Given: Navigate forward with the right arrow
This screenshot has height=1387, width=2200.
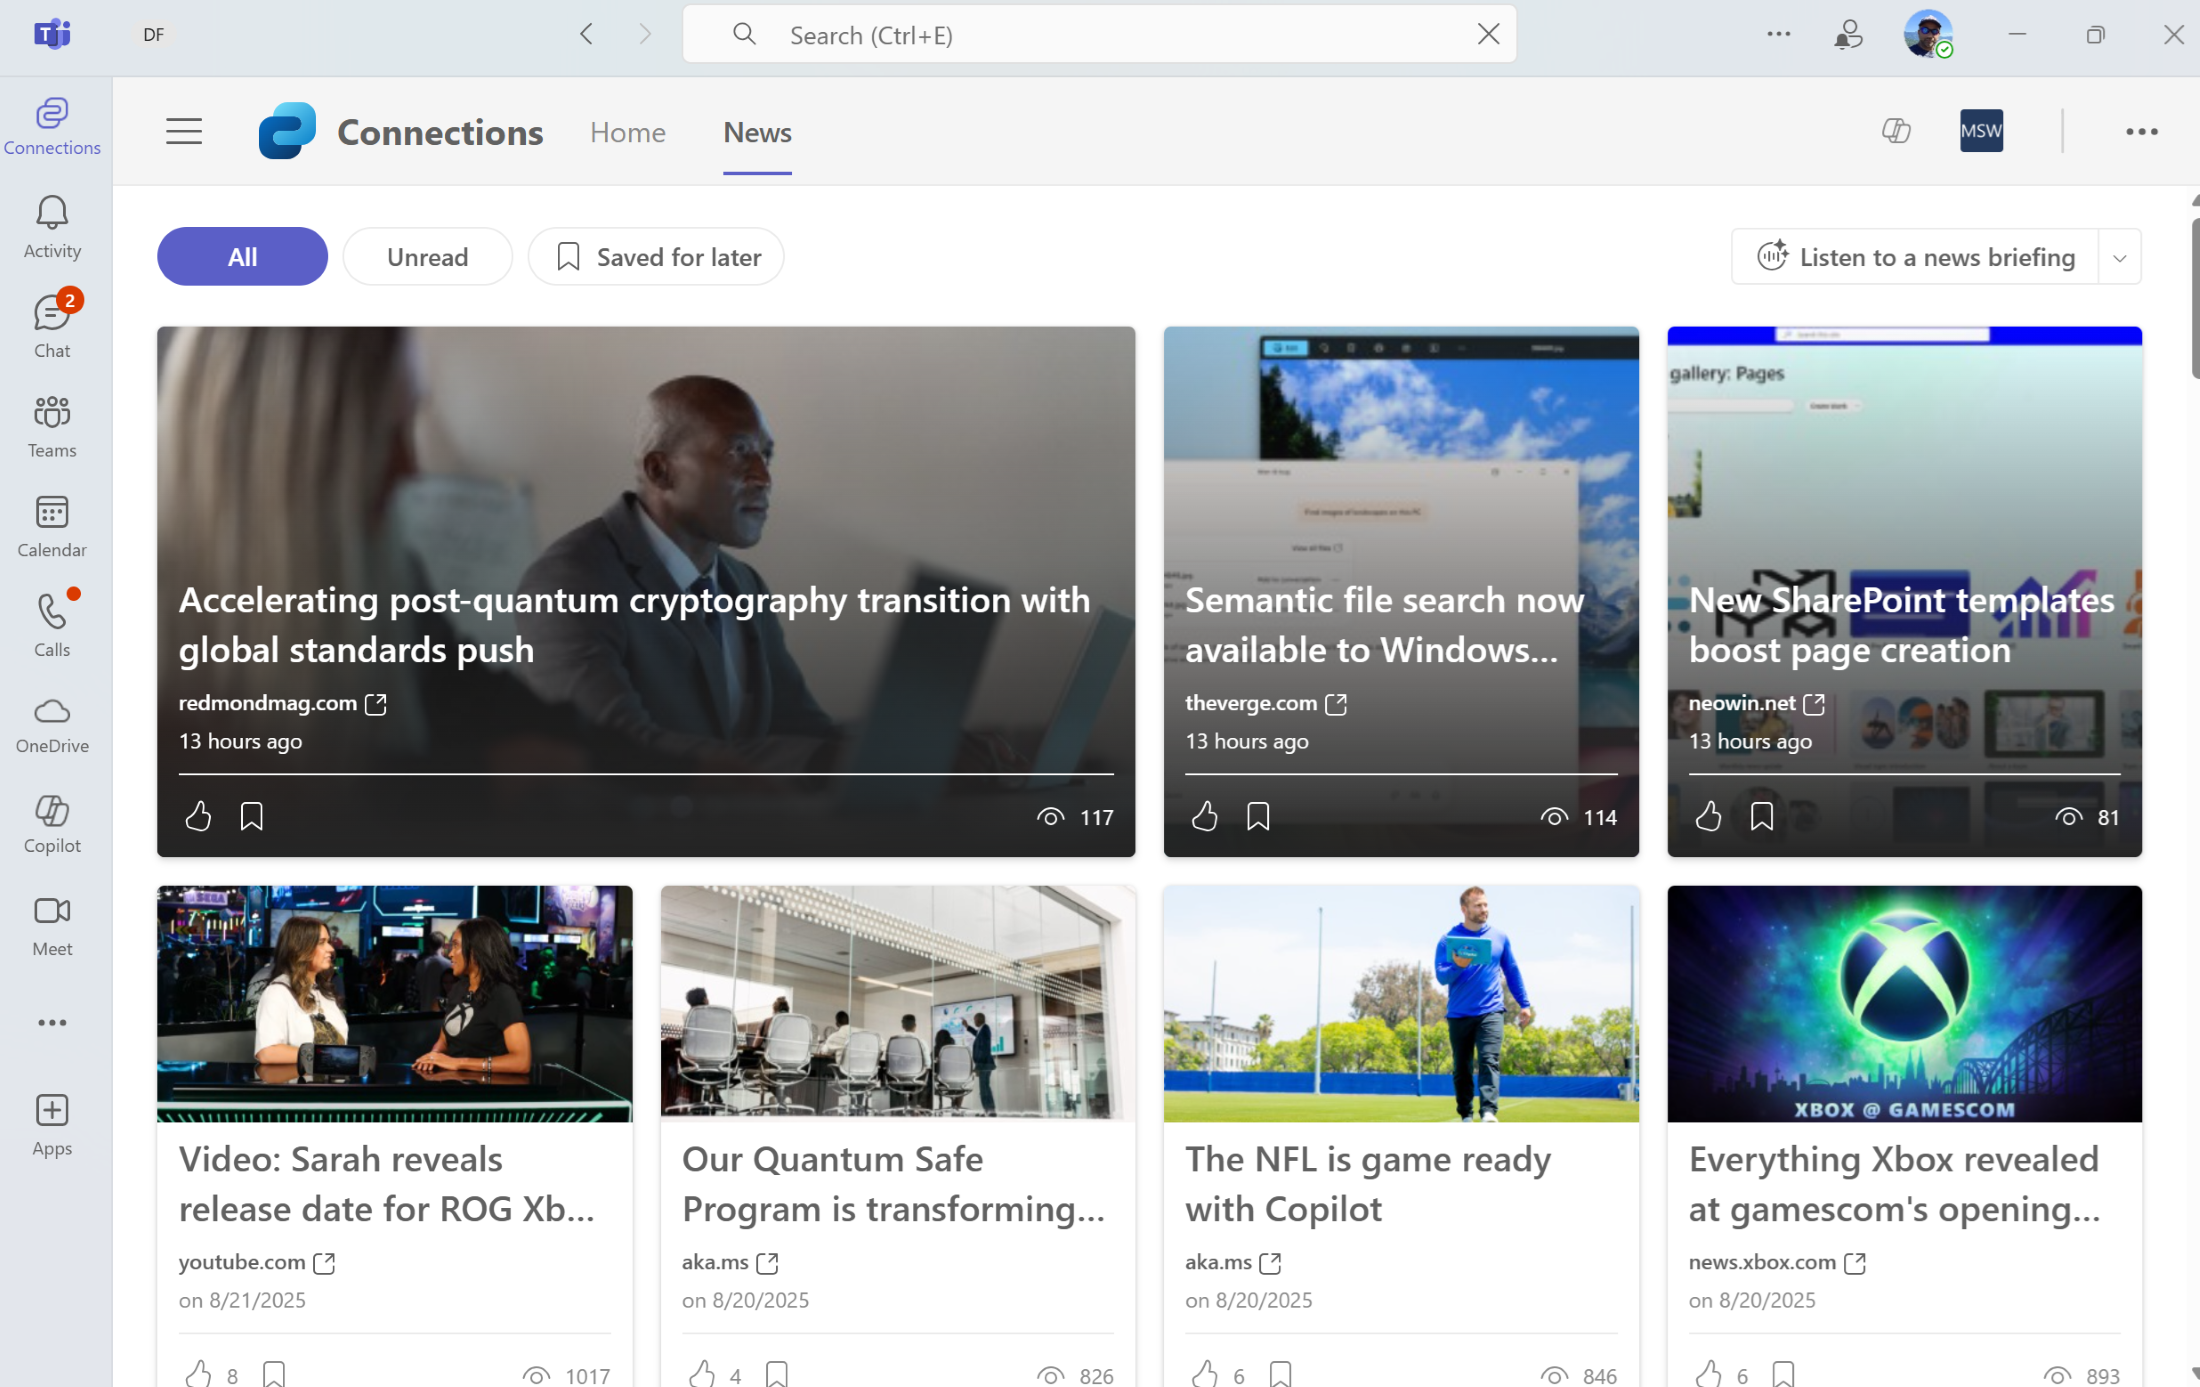Looking at the screenshot, I should 645,34.
